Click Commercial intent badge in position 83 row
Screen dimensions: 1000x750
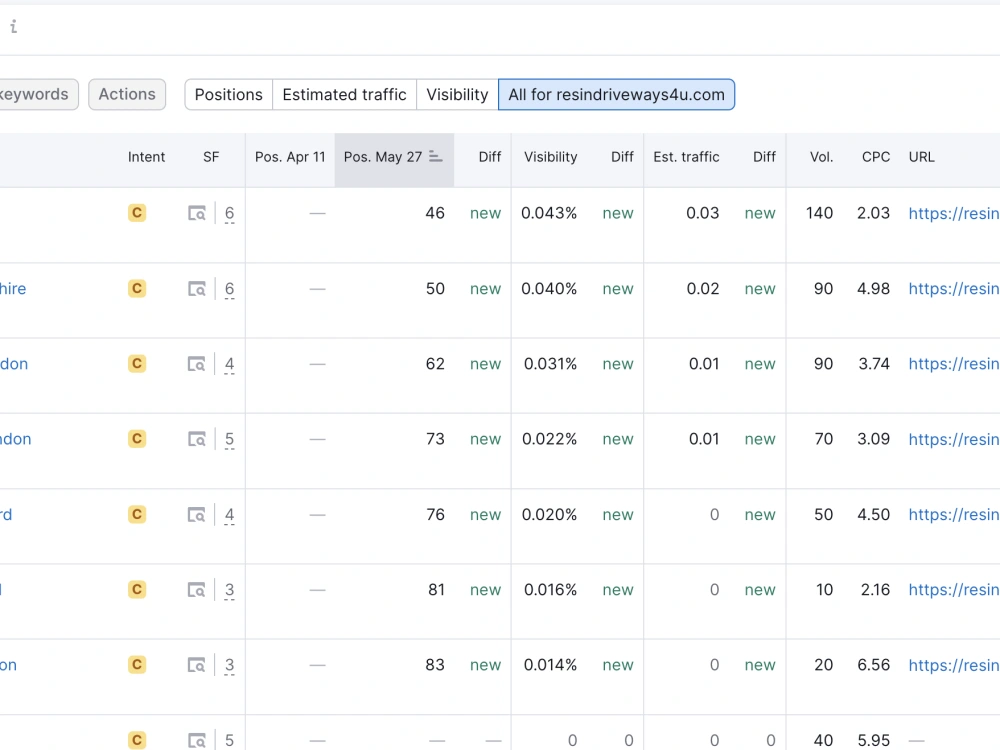click(x=137, y=665)
